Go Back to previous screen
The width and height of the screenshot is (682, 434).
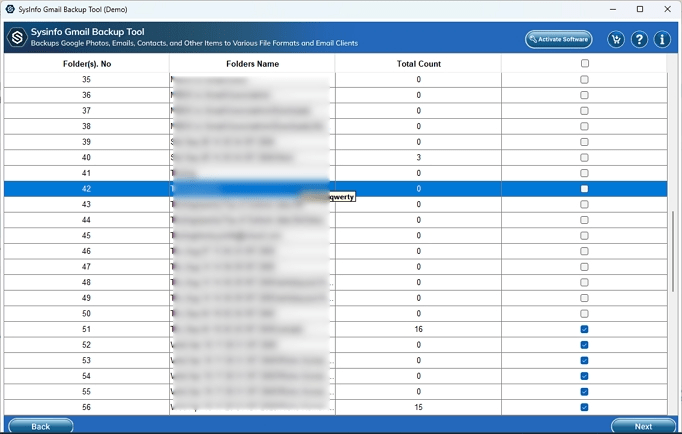[40, 426]
